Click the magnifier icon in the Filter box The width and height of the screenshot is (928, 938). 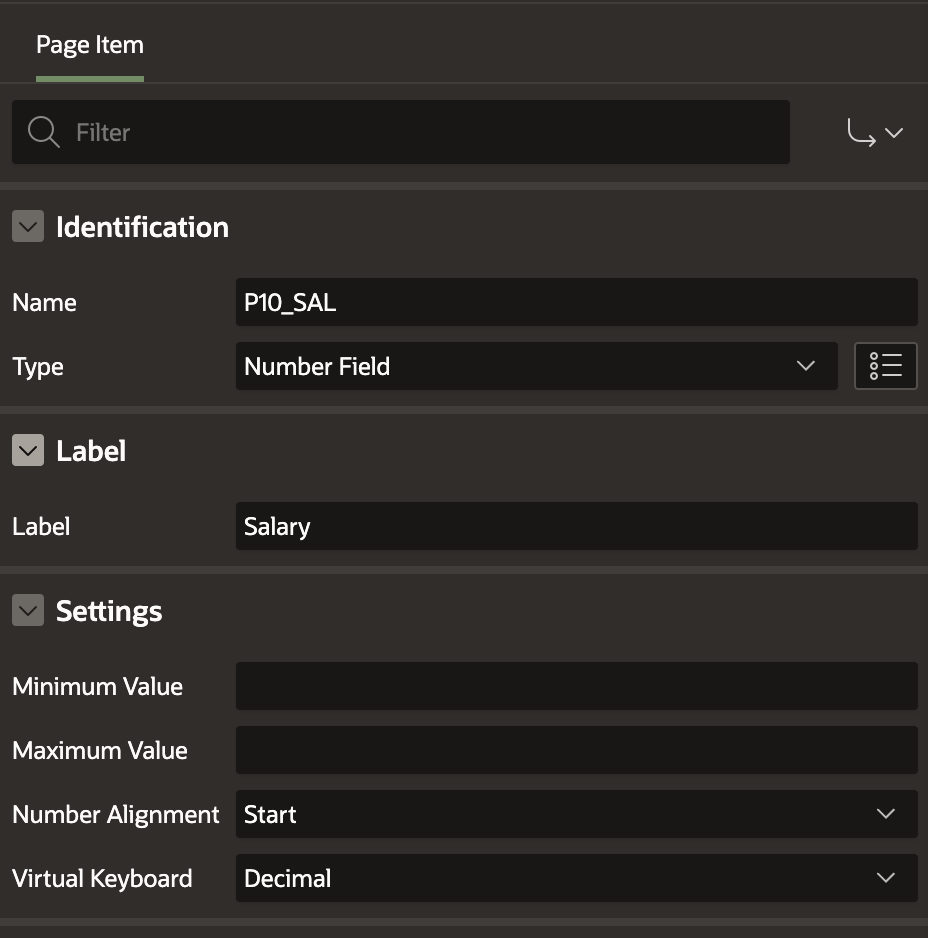tap(43, 132)
